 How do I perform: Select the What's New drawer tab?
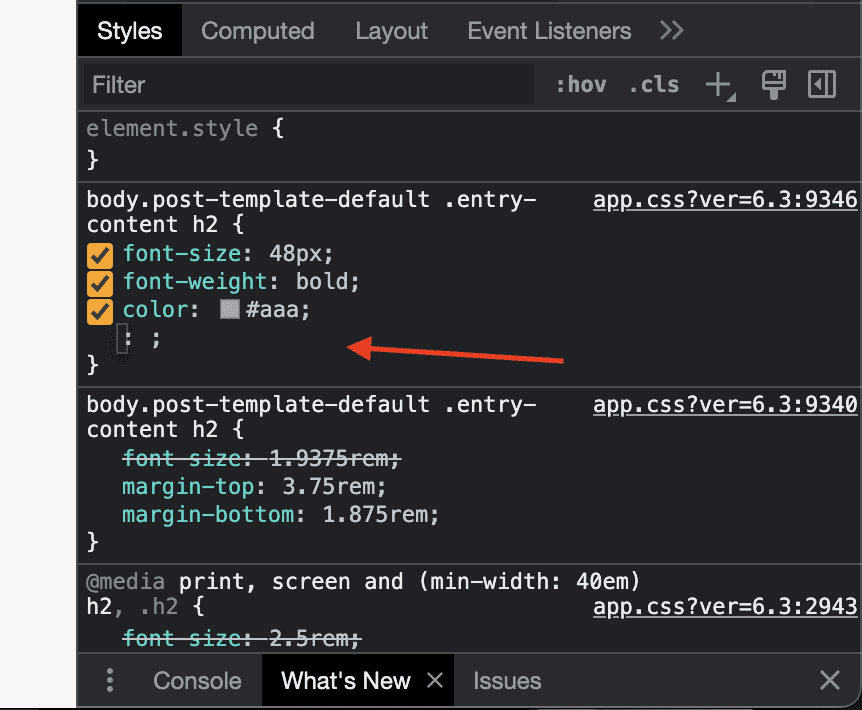pos(346,681)
